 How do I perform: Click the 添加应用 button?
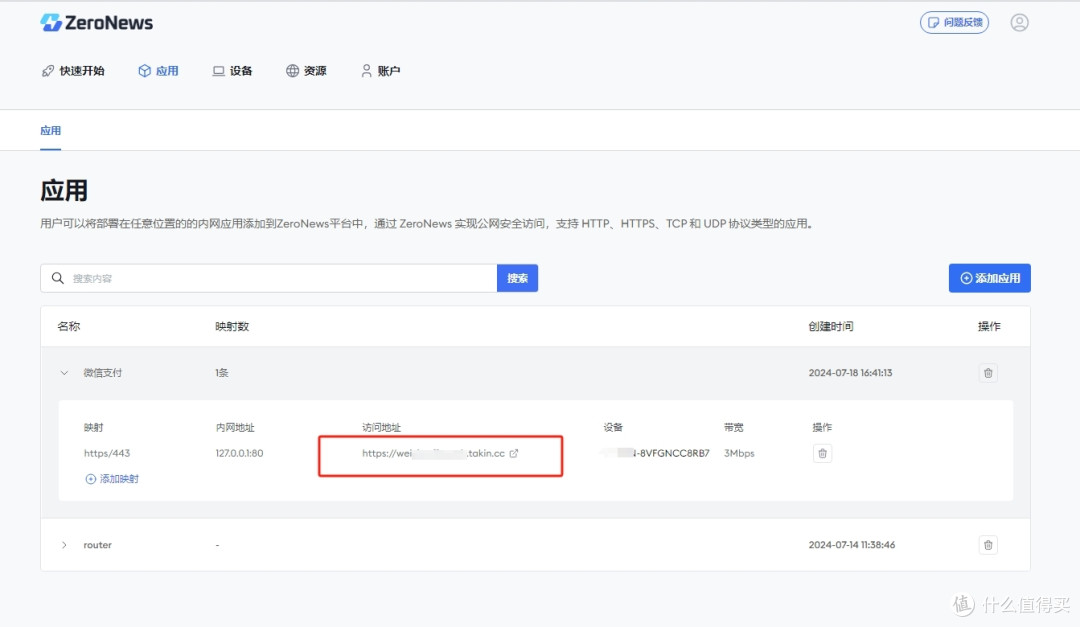tap(990, 278)
